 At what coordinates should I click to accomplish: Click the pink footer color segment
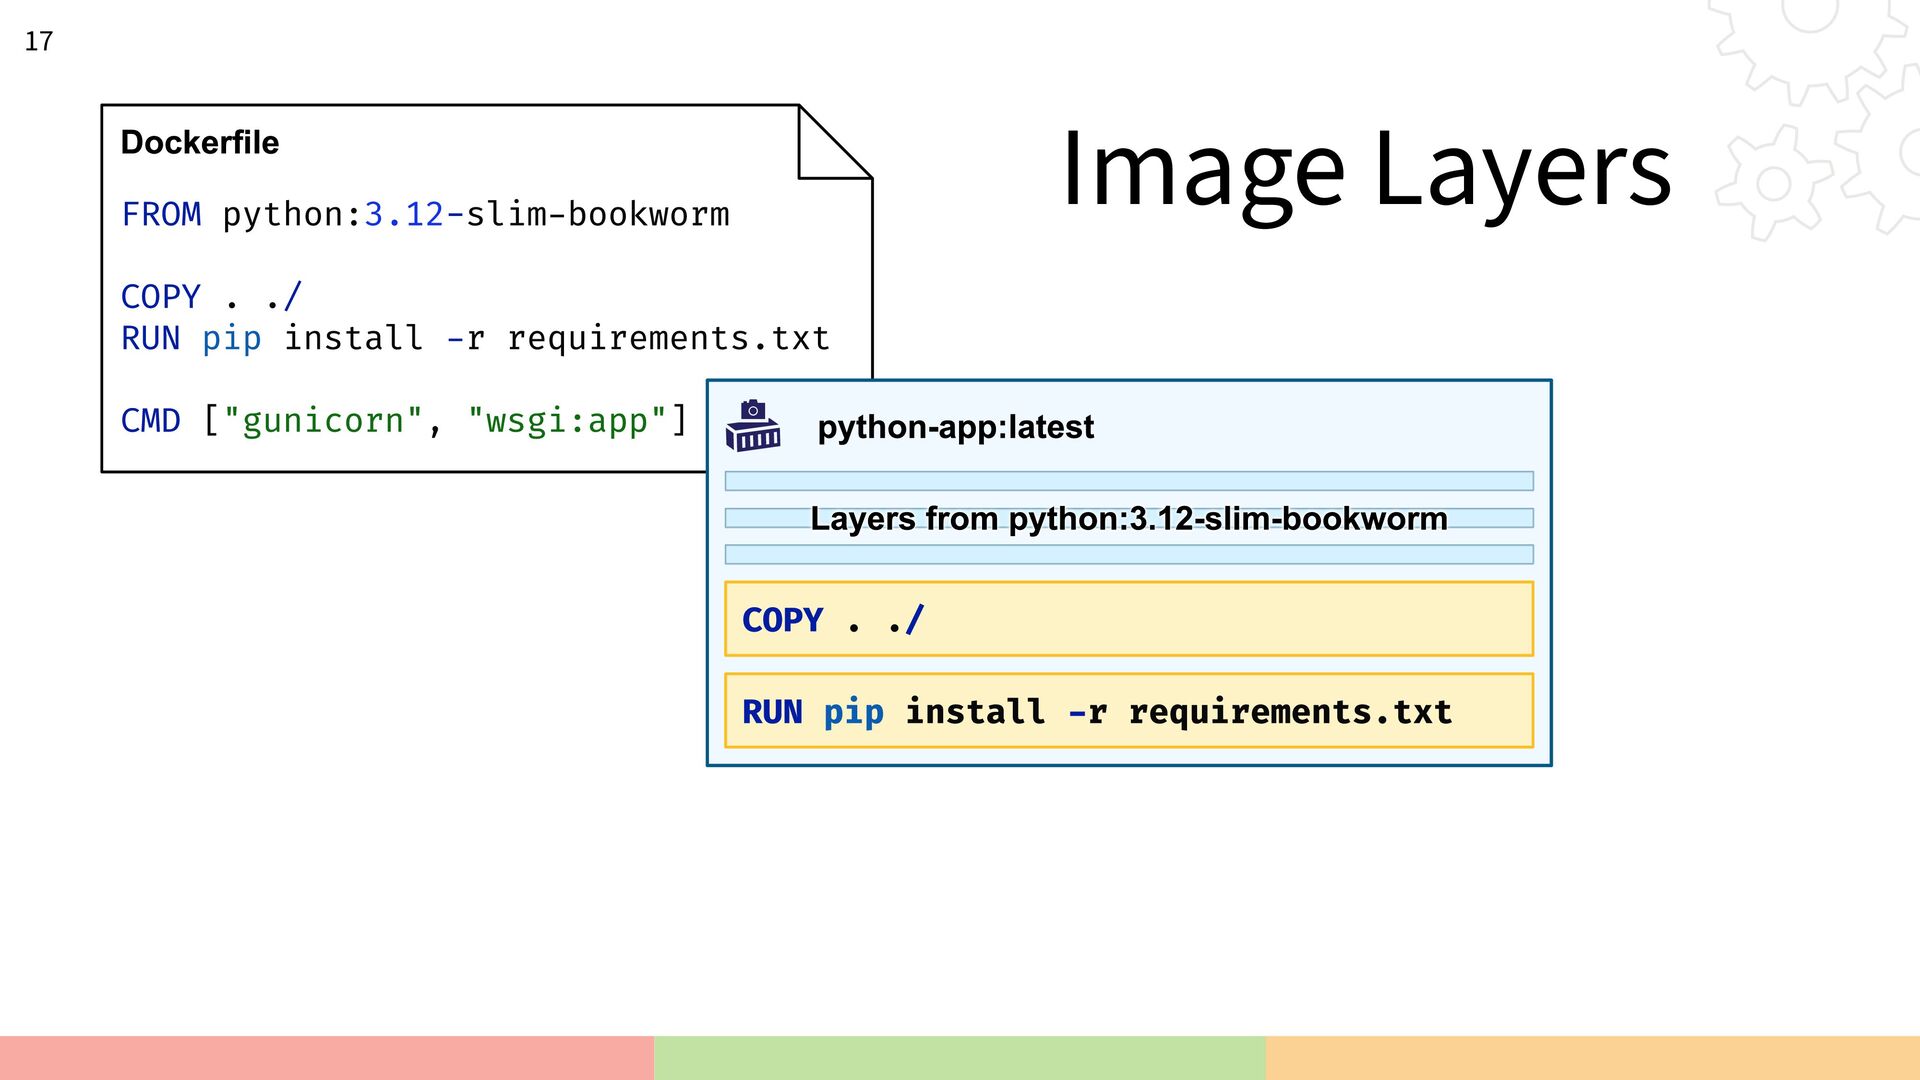327,1058
